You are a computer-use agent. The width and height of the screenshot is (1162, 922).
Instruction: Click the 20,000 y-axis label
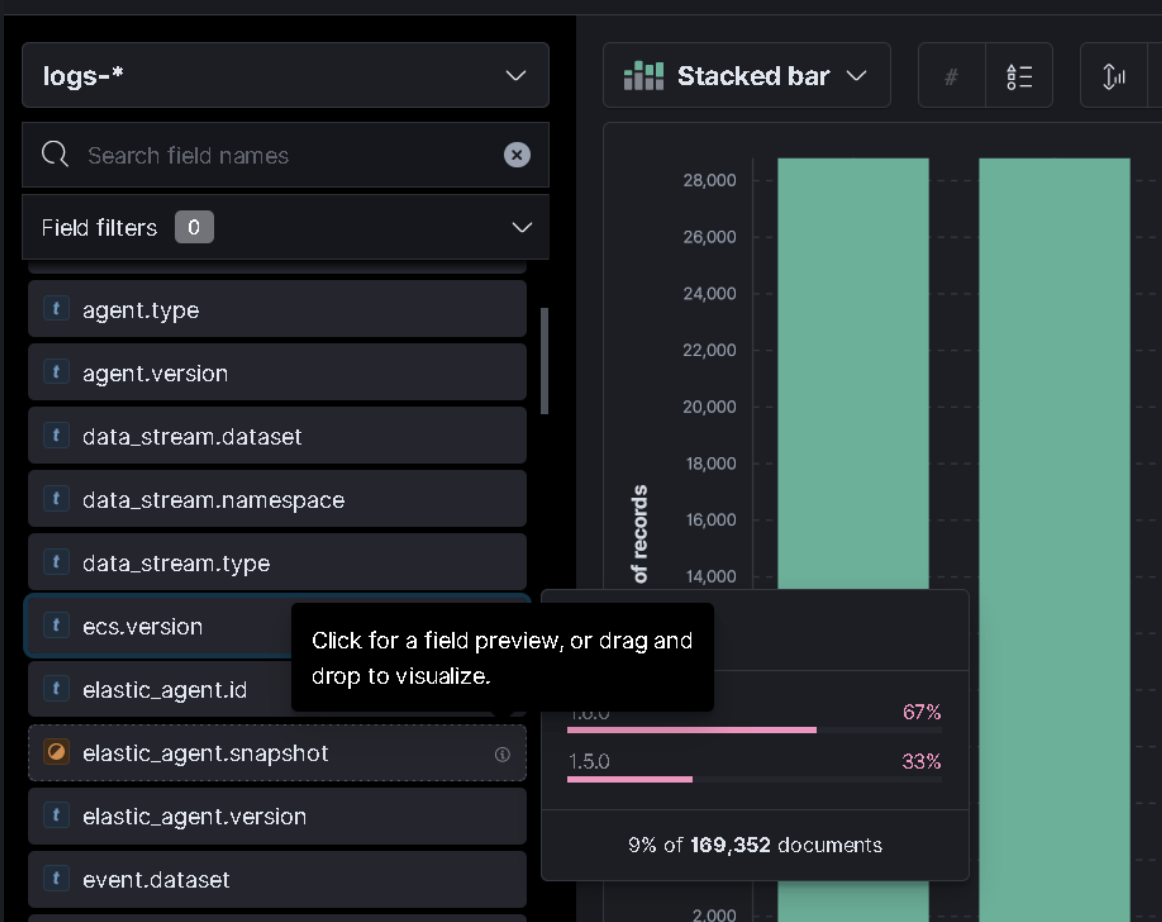[x=709, y=407]
